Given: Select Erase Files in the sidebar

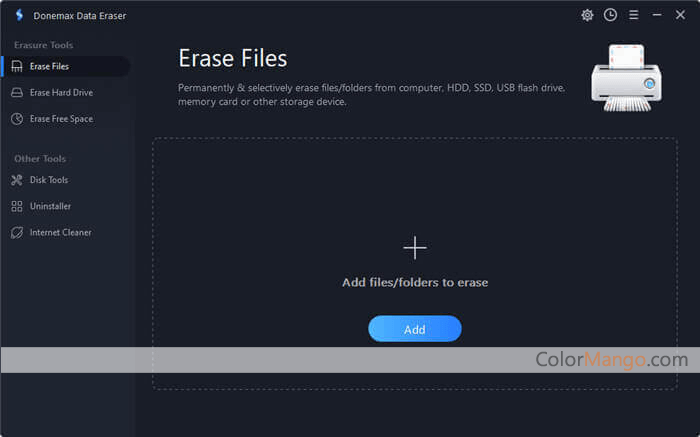Looking at the screenshot, I should point(49,66).
